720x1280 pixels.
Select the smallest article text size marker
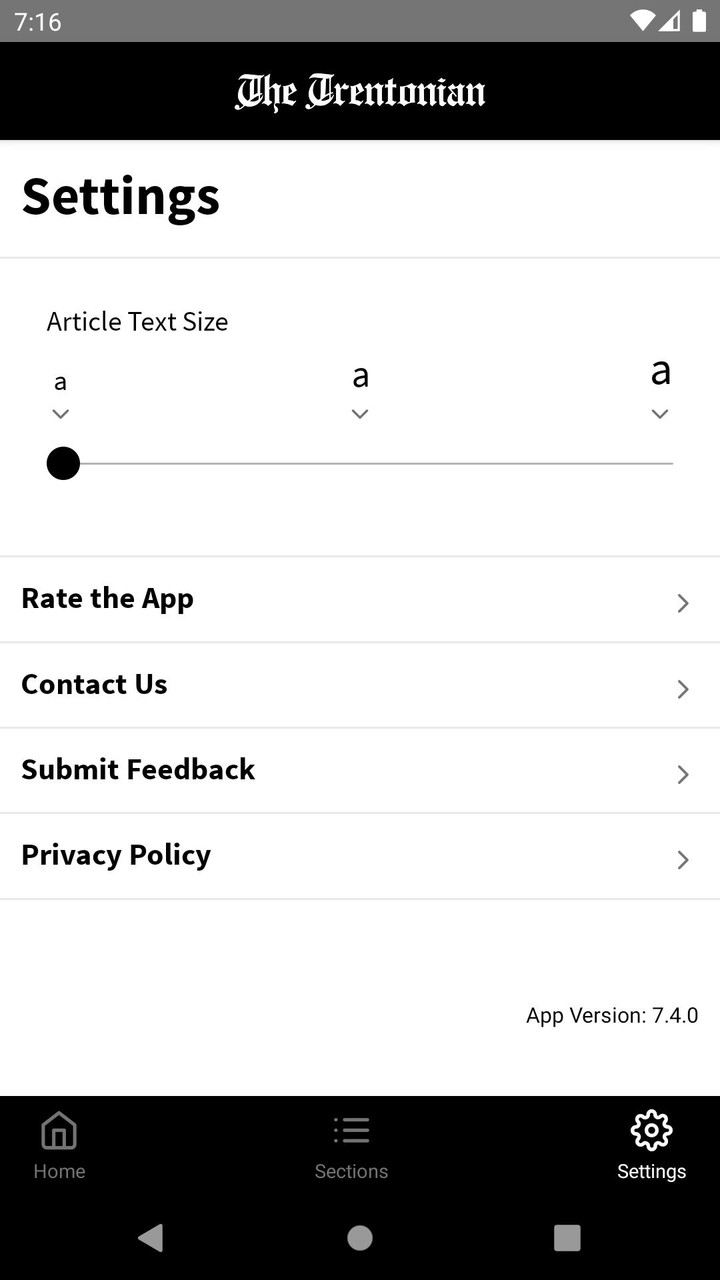[x=60, y=395]
